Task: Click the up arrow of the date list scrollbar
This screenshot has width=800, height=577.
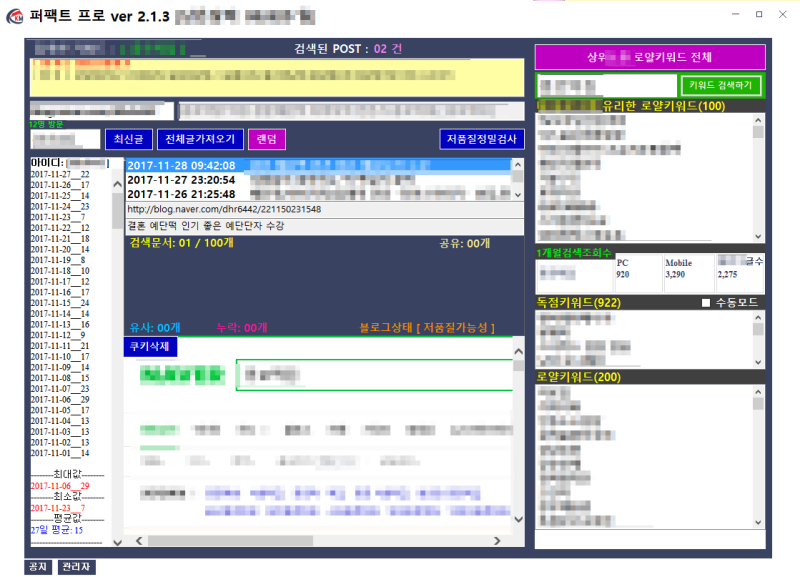Action: coord(117,184)
